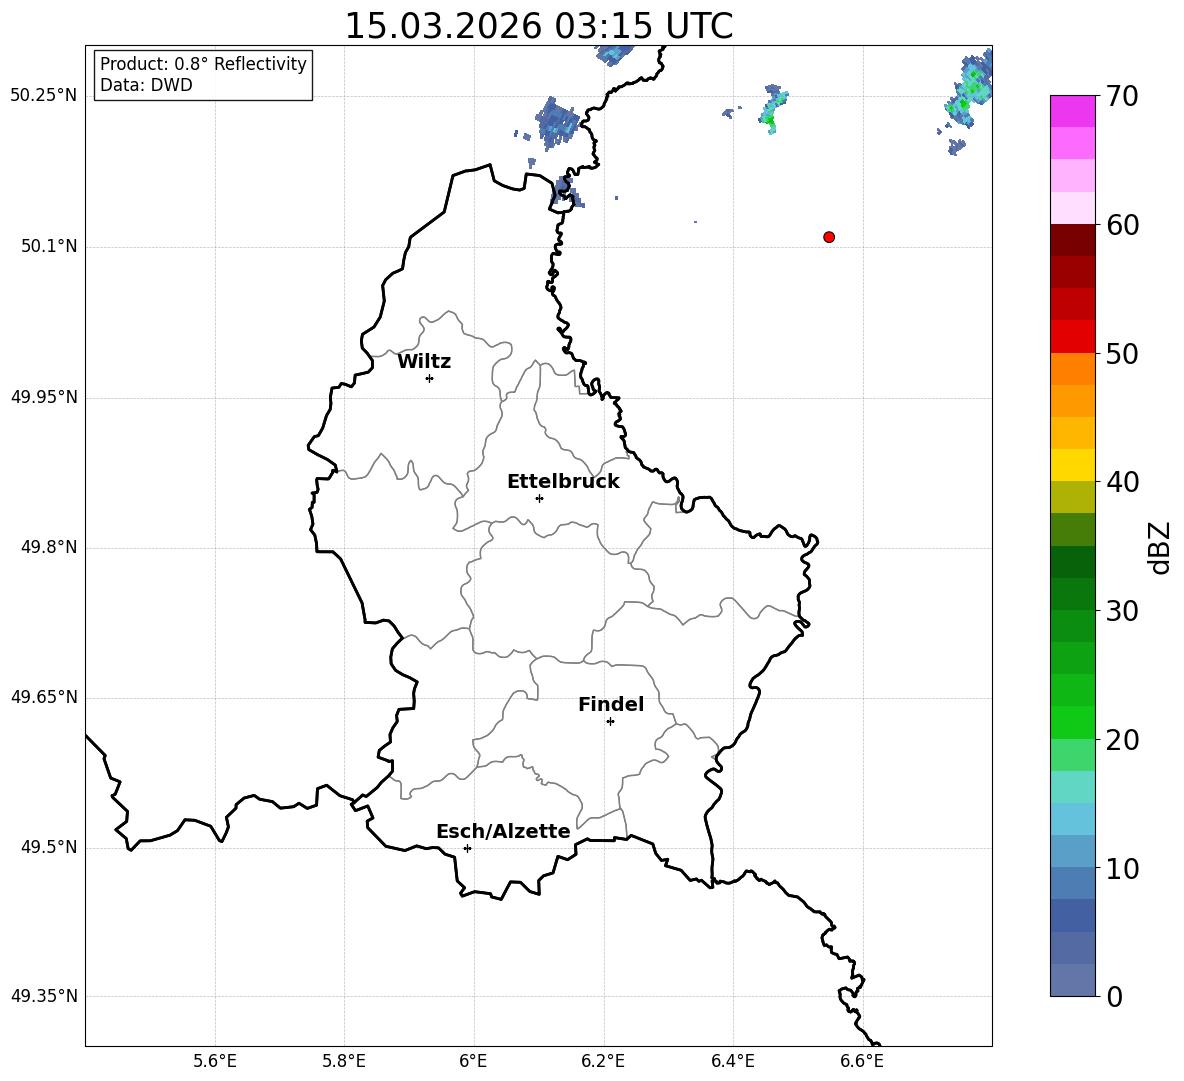Click the 6.2°E longitude label

(x=603, y=1062)
